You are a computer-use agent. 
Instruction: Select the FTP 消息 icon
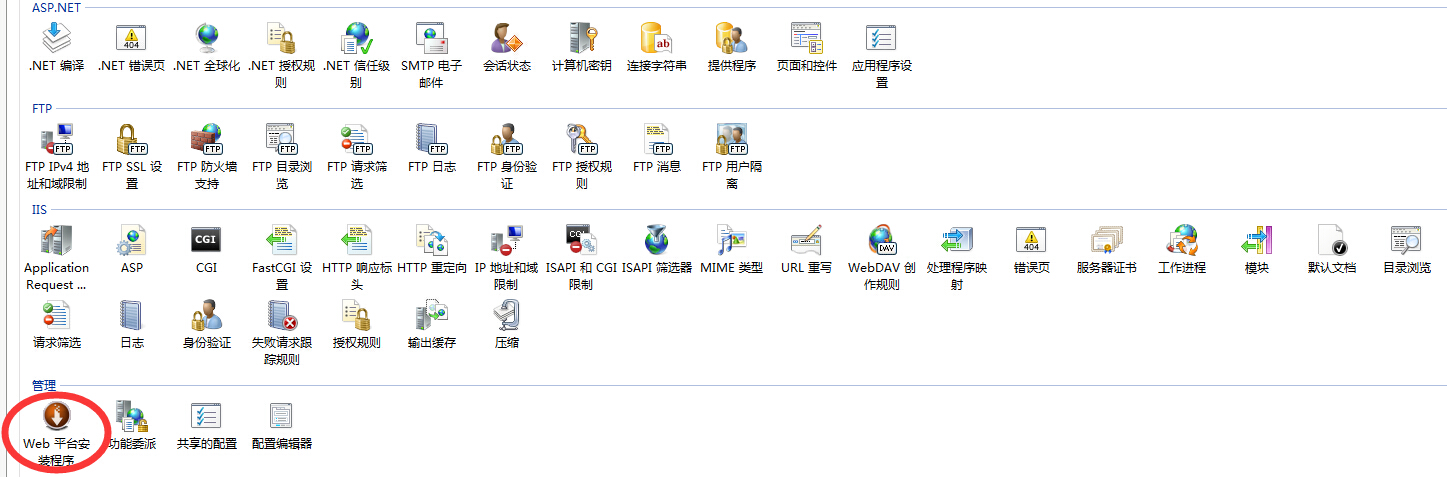click(x=657, y=140)
